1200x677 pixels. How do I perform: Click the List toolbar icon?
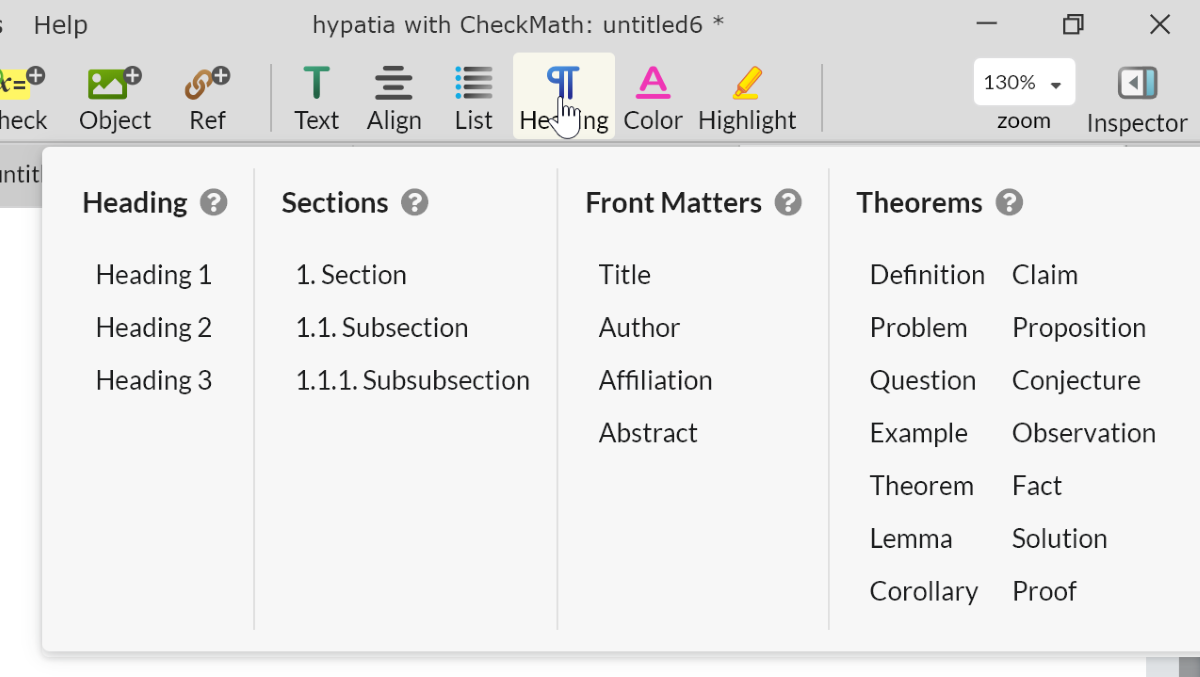473,84
